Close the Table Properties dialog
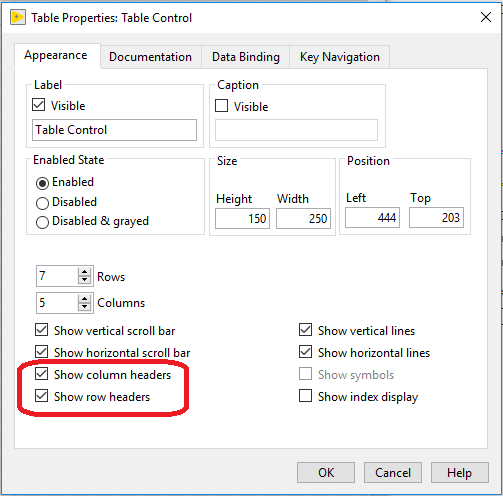The height and width of the screenshot is (496, 503). click(x=486, y=17)
